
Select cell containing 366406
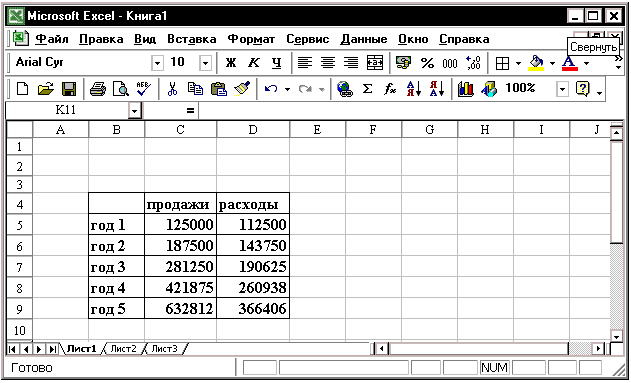coord(253,309)
